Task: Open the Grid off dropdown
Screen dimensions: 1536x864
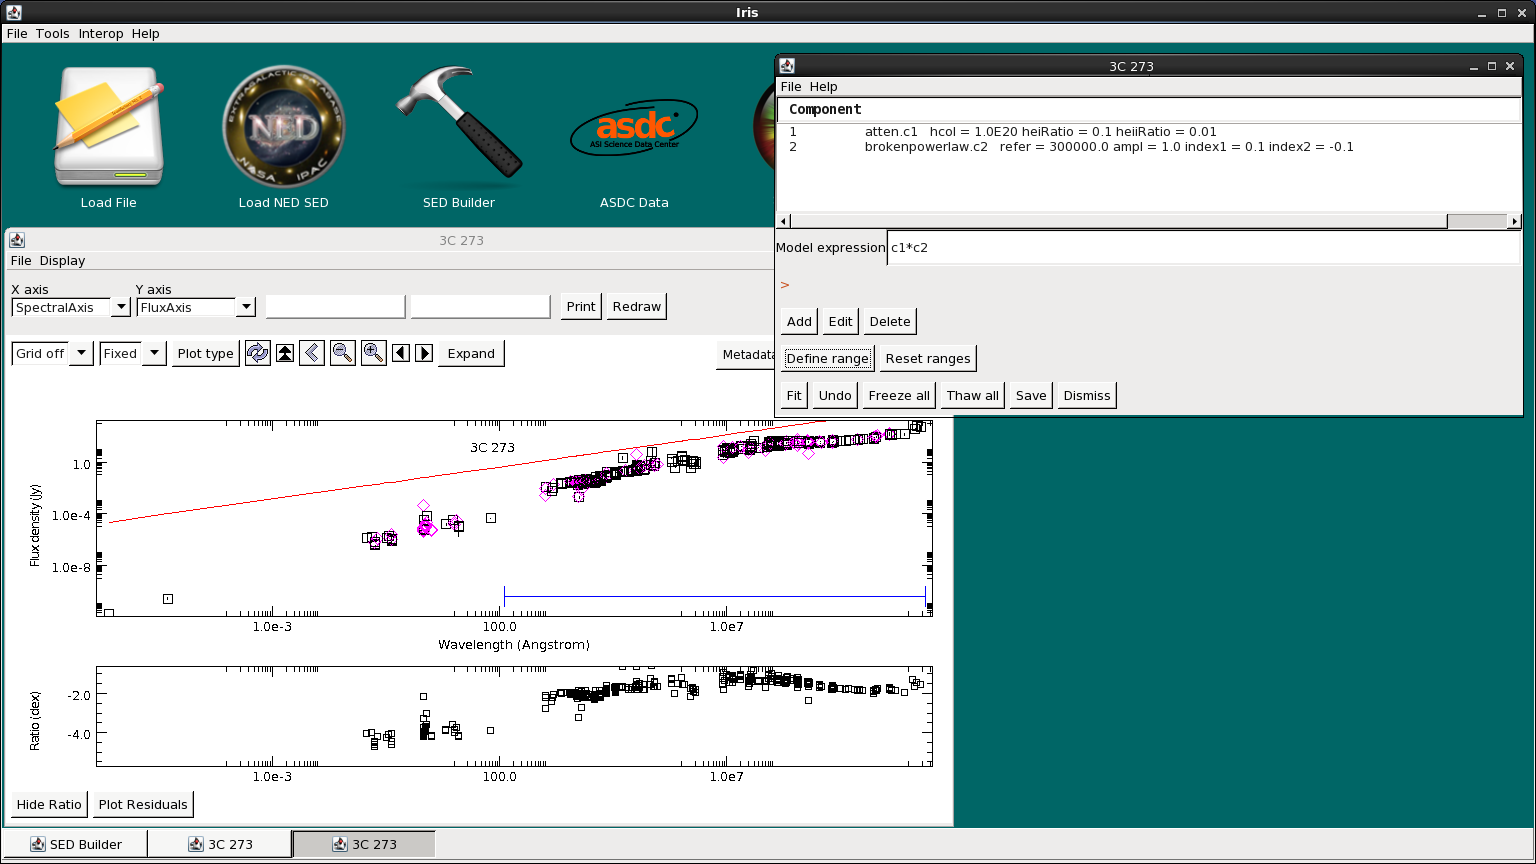Action: pos(83,353)
